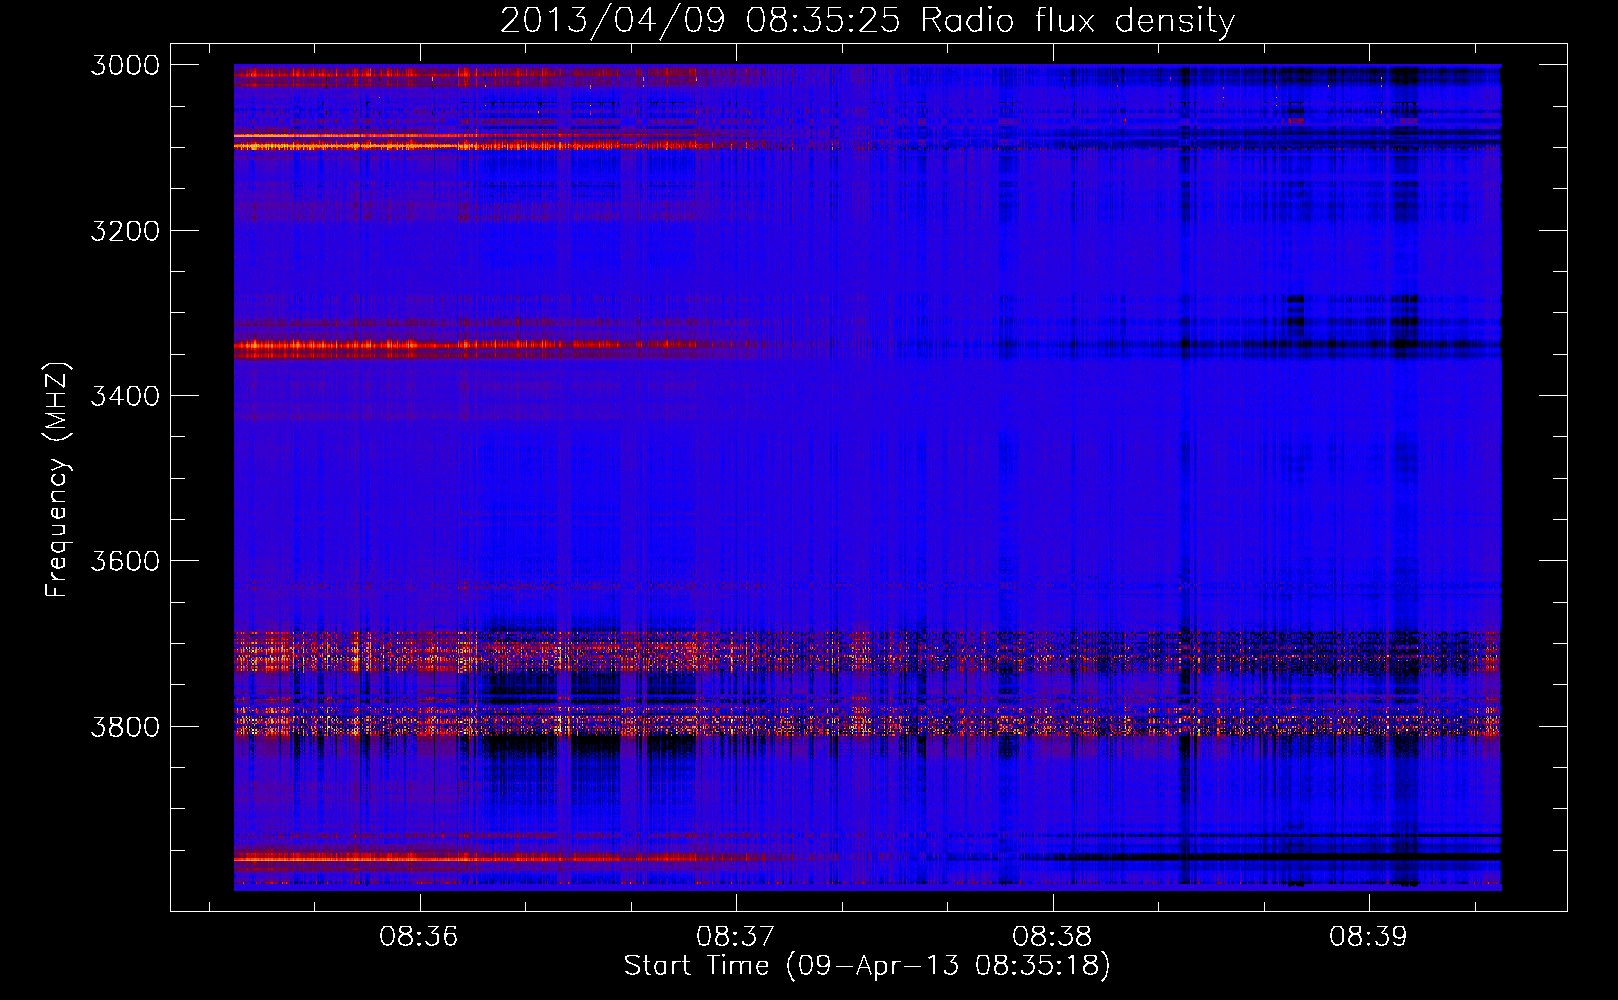1618x1000 pixels.
Task: Click the 08:37 time axis label
Action: (x=735, y=936)
